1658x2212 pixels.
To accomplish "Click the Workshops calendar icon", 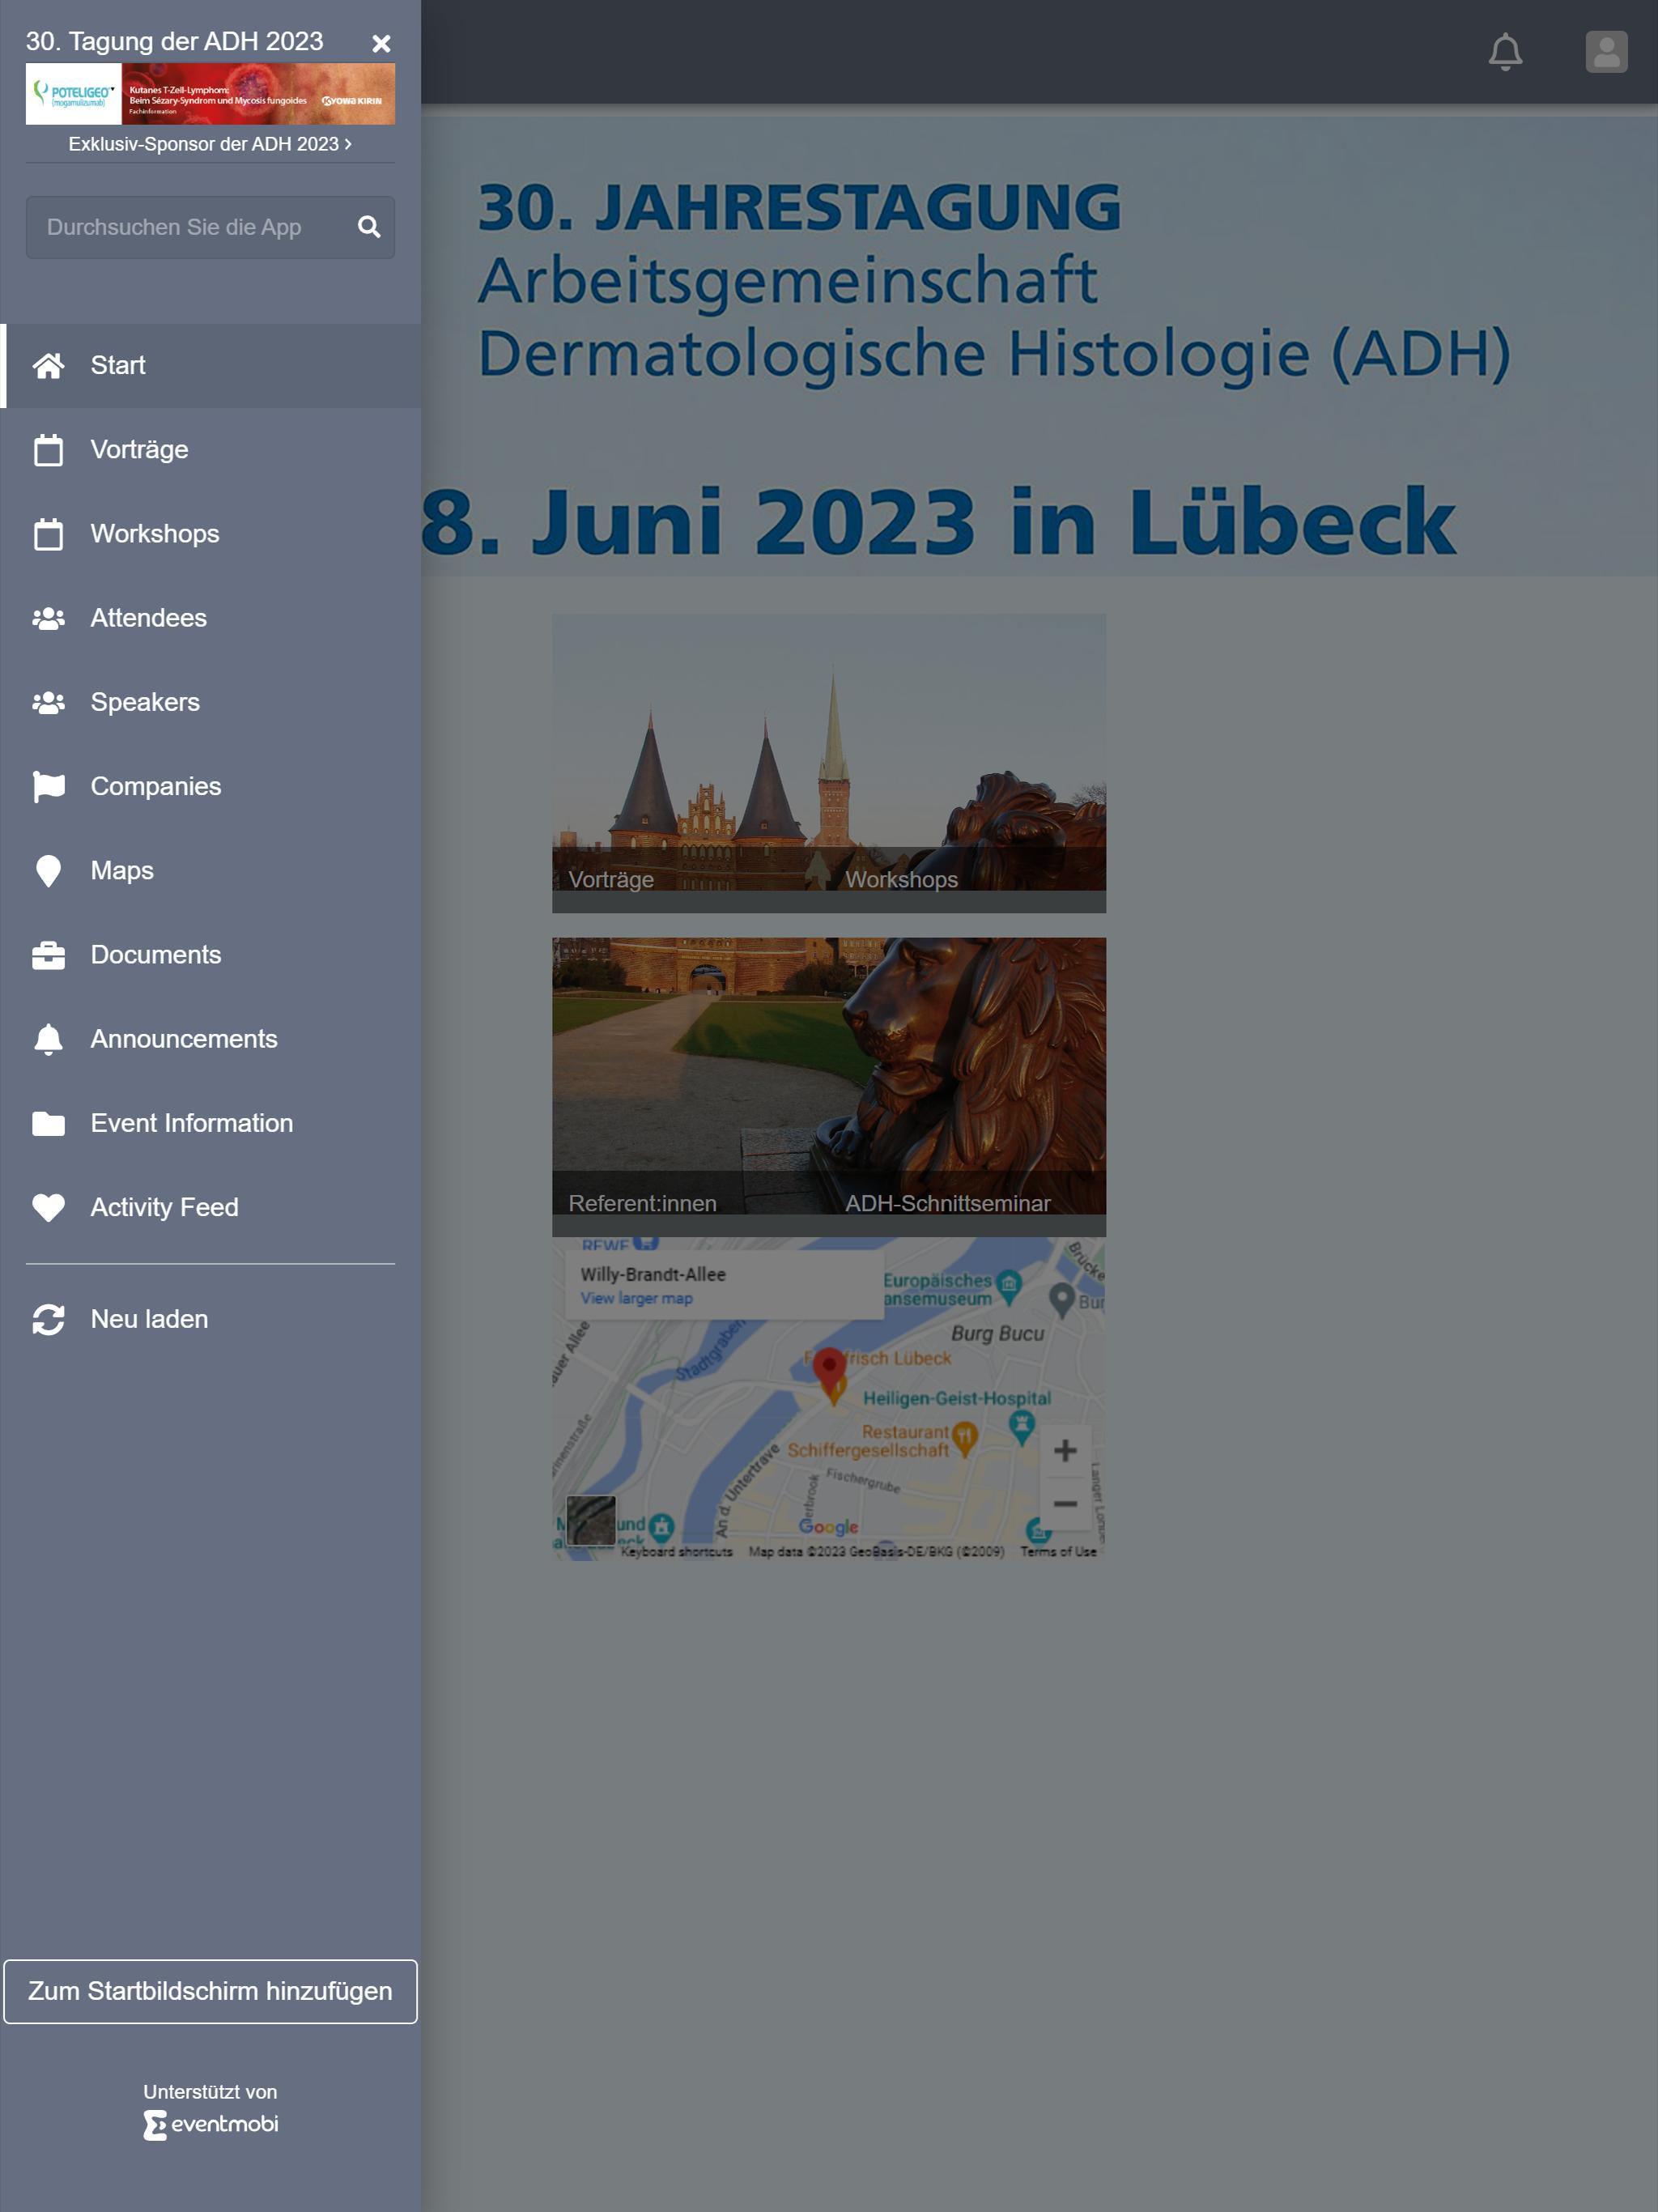I will point(48,534).
